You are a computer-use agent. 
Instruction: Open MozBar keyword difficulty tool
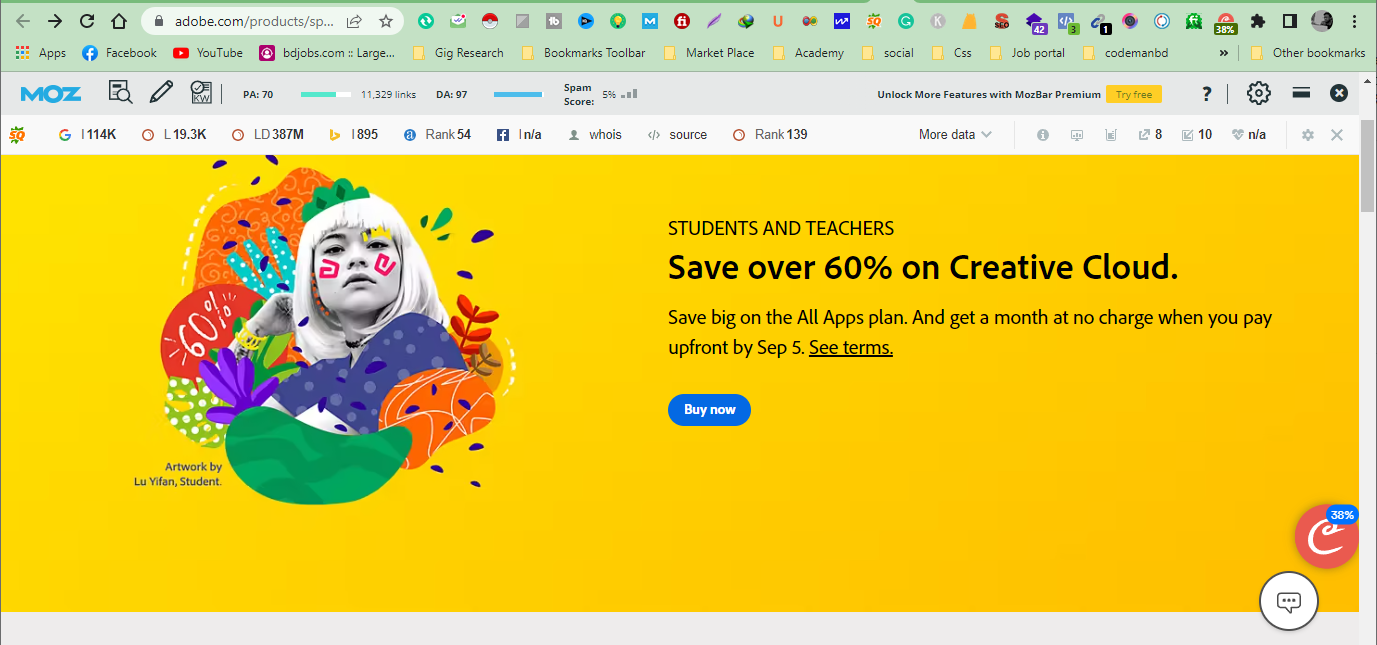click(201, 92)
